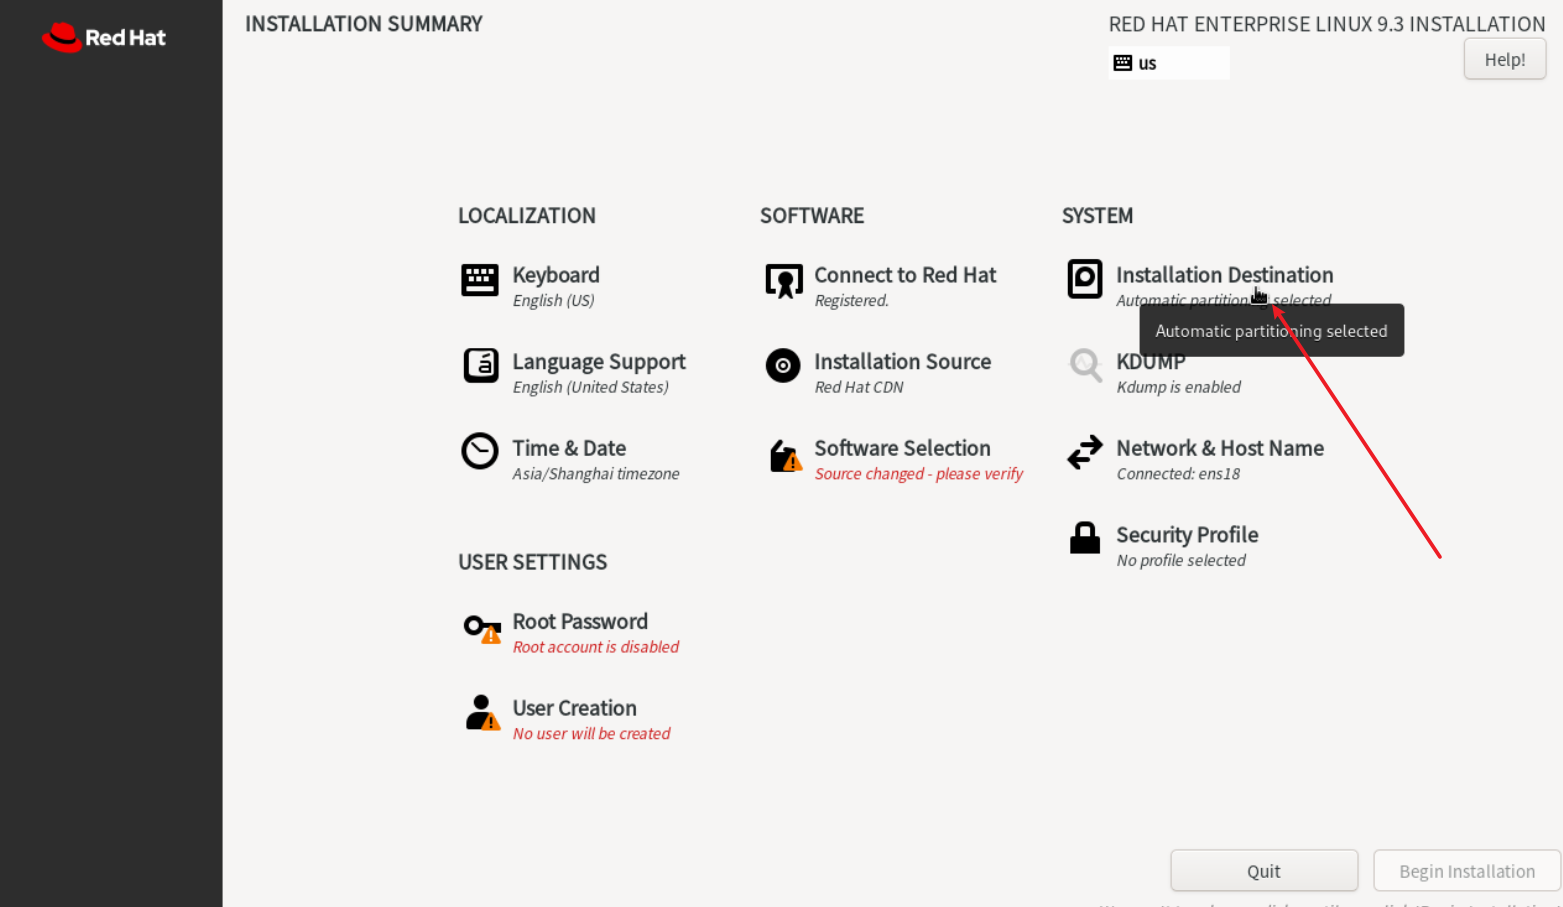Open Language Support via its icon

click(x=480, y=366)
